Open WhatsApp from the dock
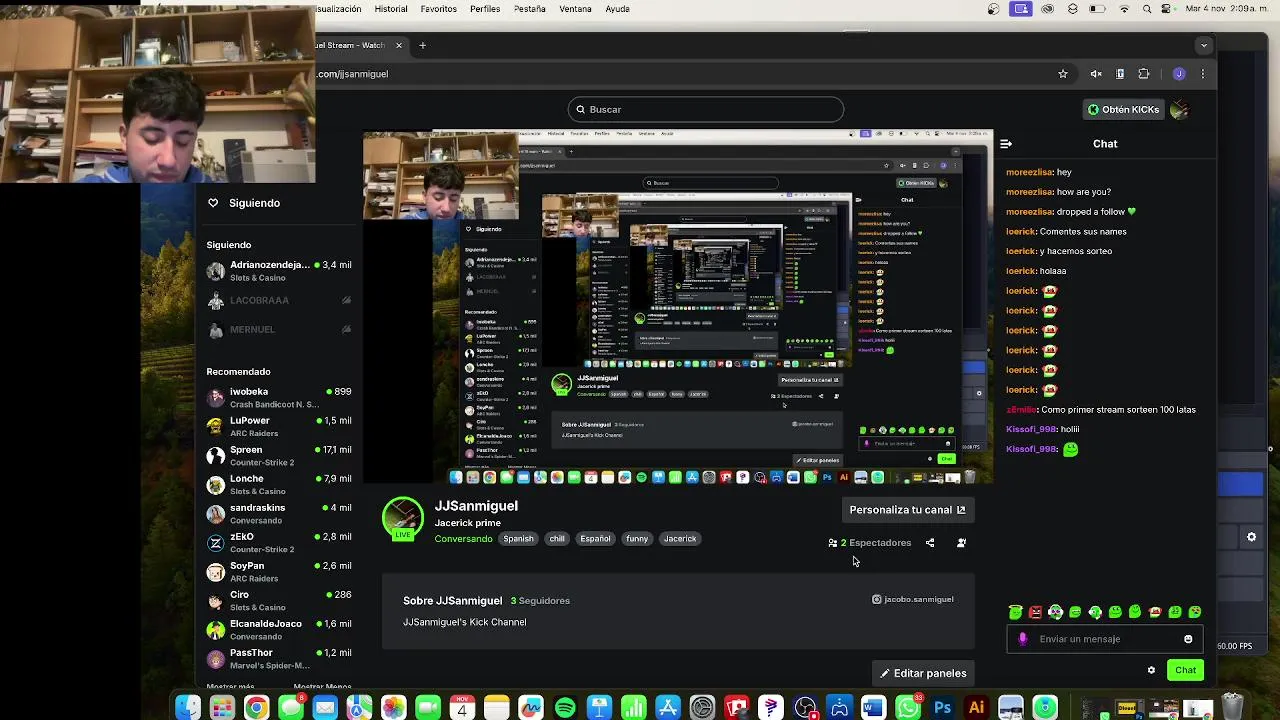 [908, 708]
